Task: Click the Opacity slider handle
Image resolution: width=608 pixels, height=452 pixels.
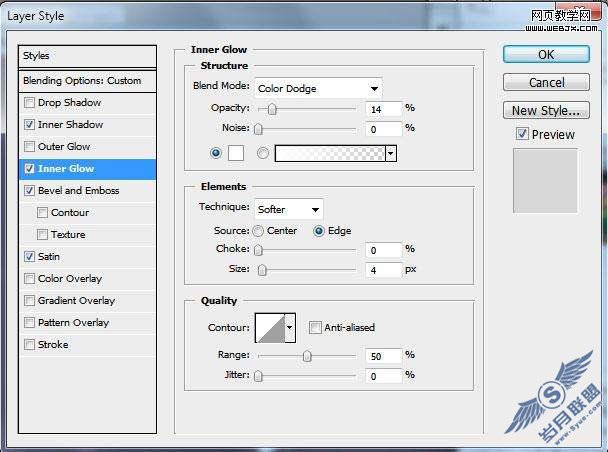Action: 272,109
